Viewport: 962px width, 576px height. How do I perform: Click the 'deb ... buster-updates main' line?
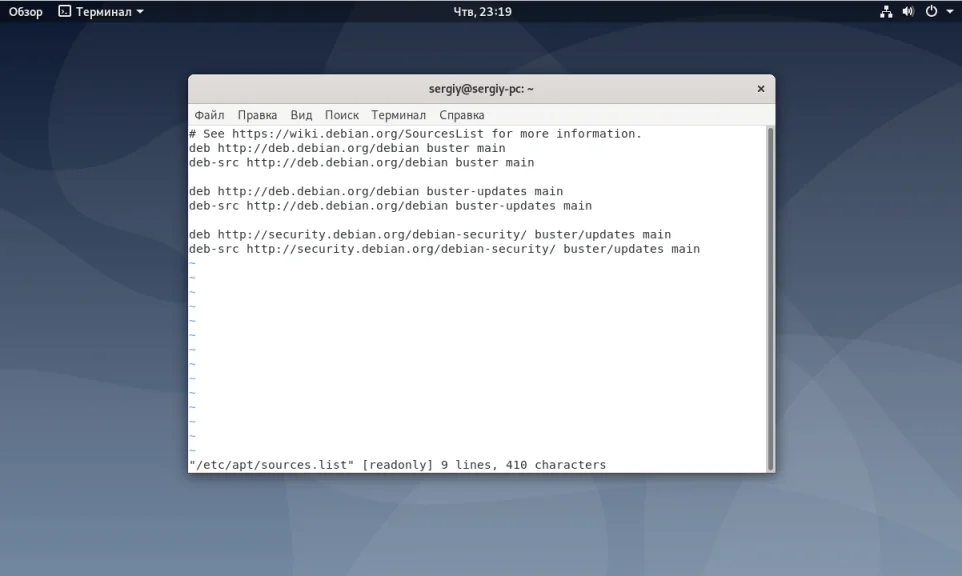[376, 191]
